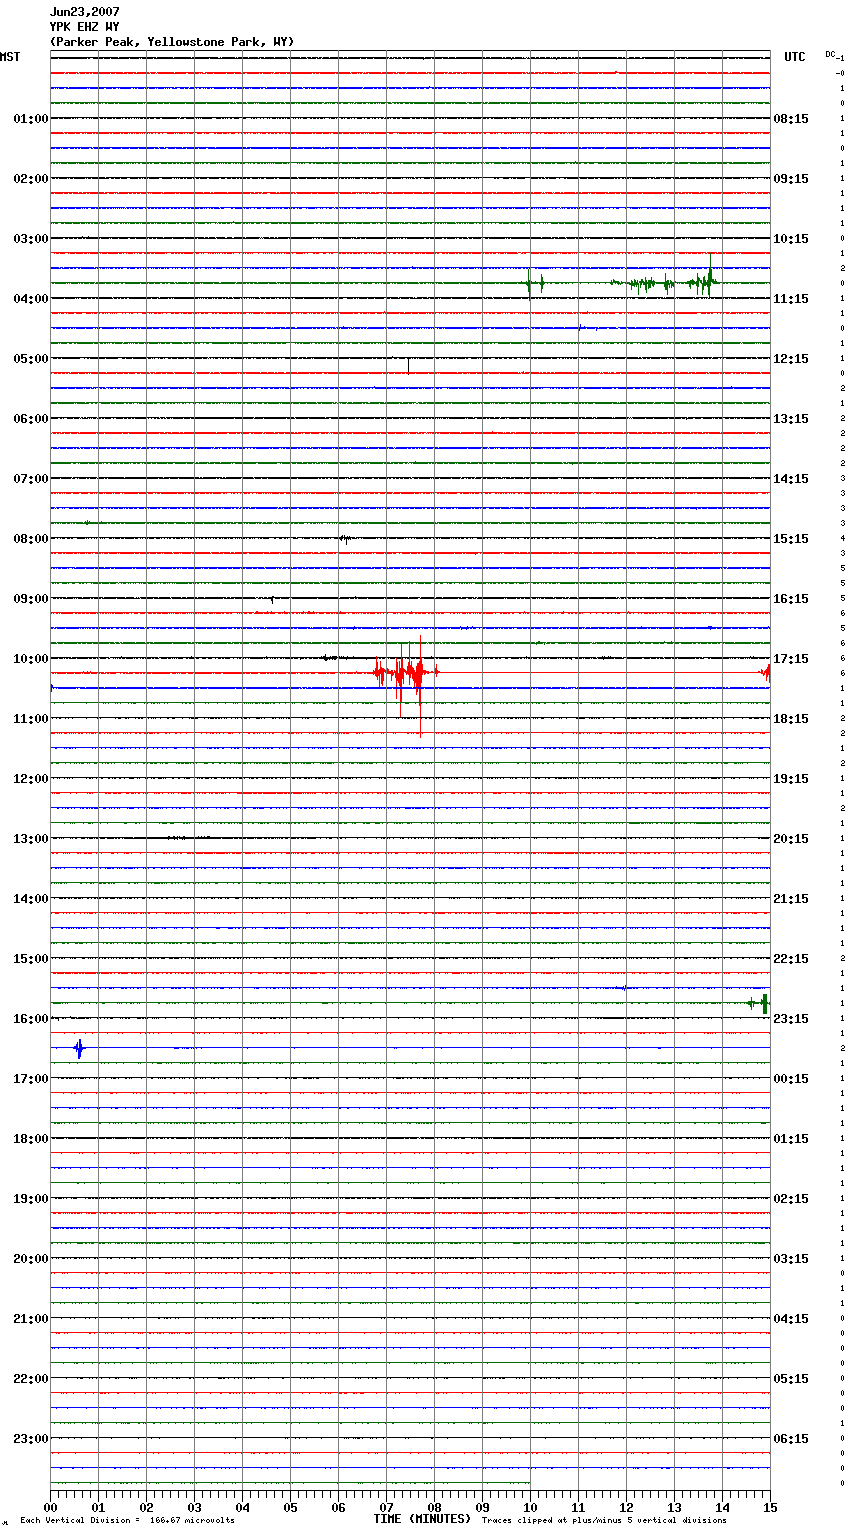
Task: Click the 22:15 UTC time label
Action: point(791,959)
